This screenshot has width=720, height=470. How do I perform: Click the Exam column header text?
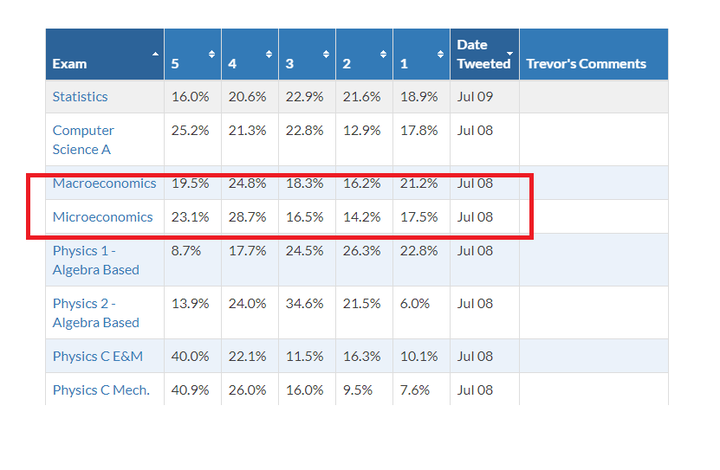[70, 63]
